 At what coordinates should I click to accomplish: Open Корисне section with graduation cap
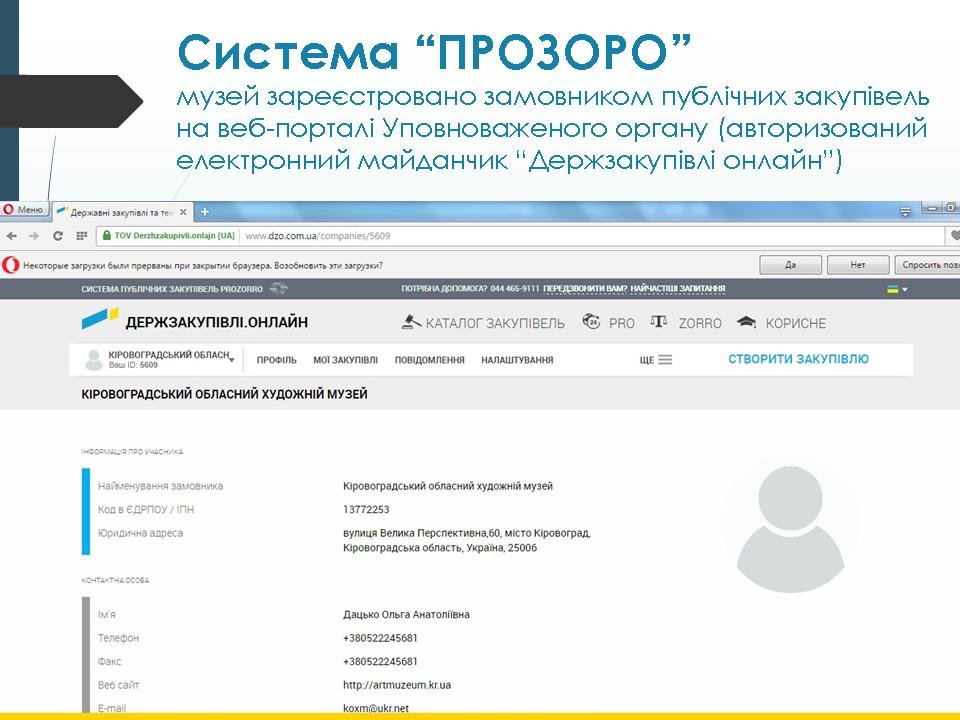[782, 323]
